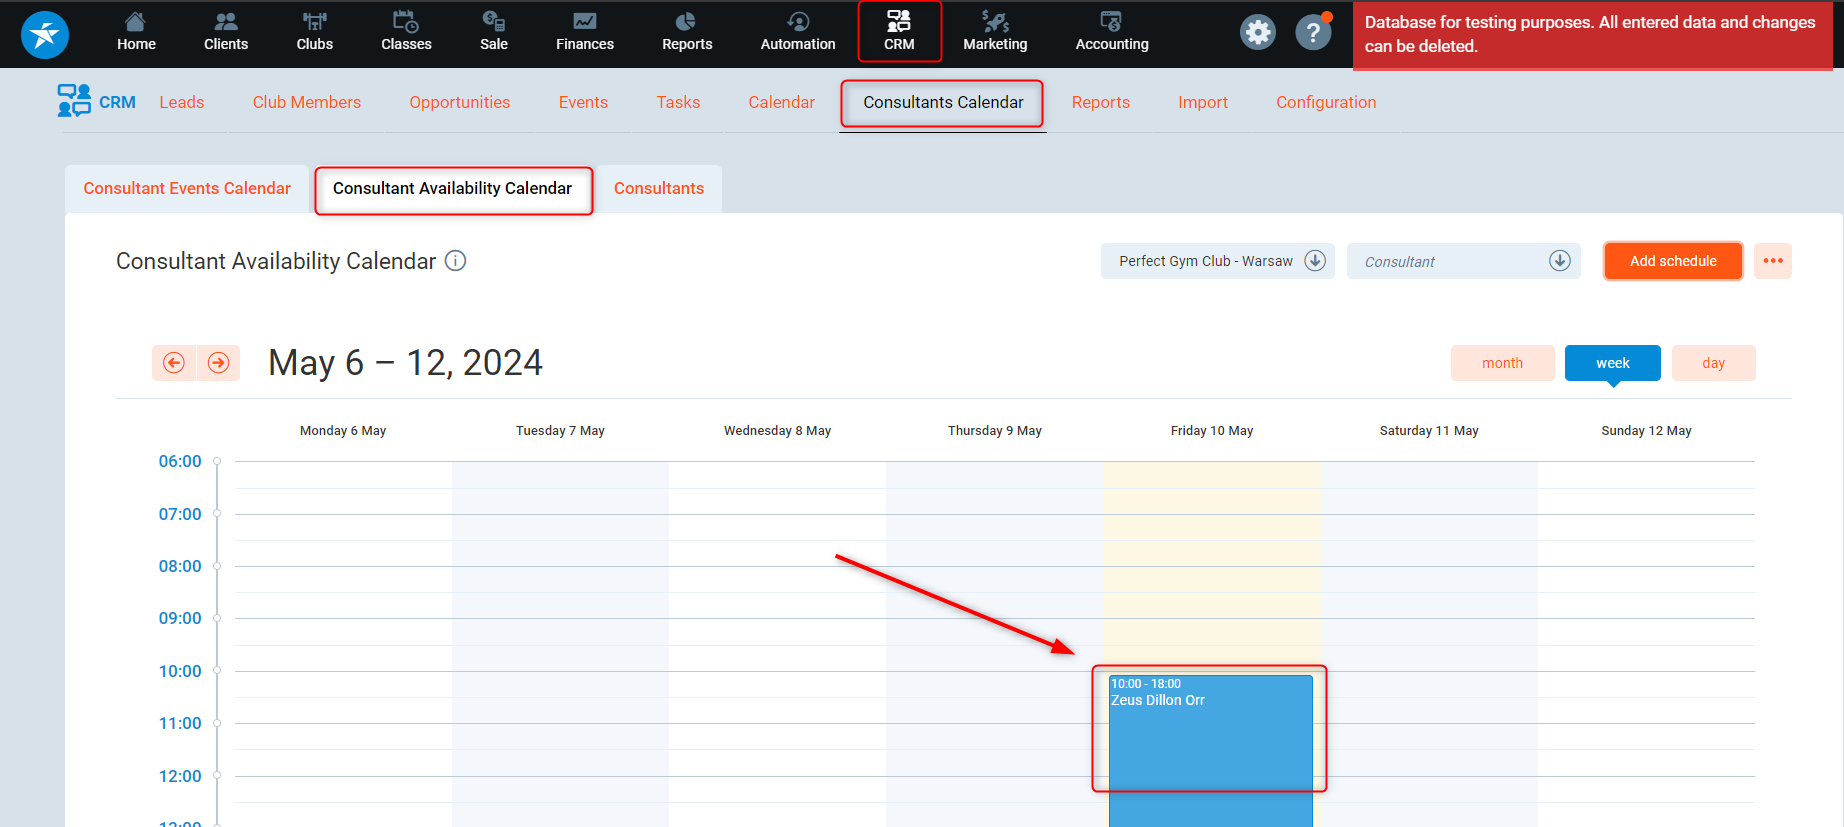Switch calendar to month view
The image size is (1844, 827).
(x=1502, y=363)
